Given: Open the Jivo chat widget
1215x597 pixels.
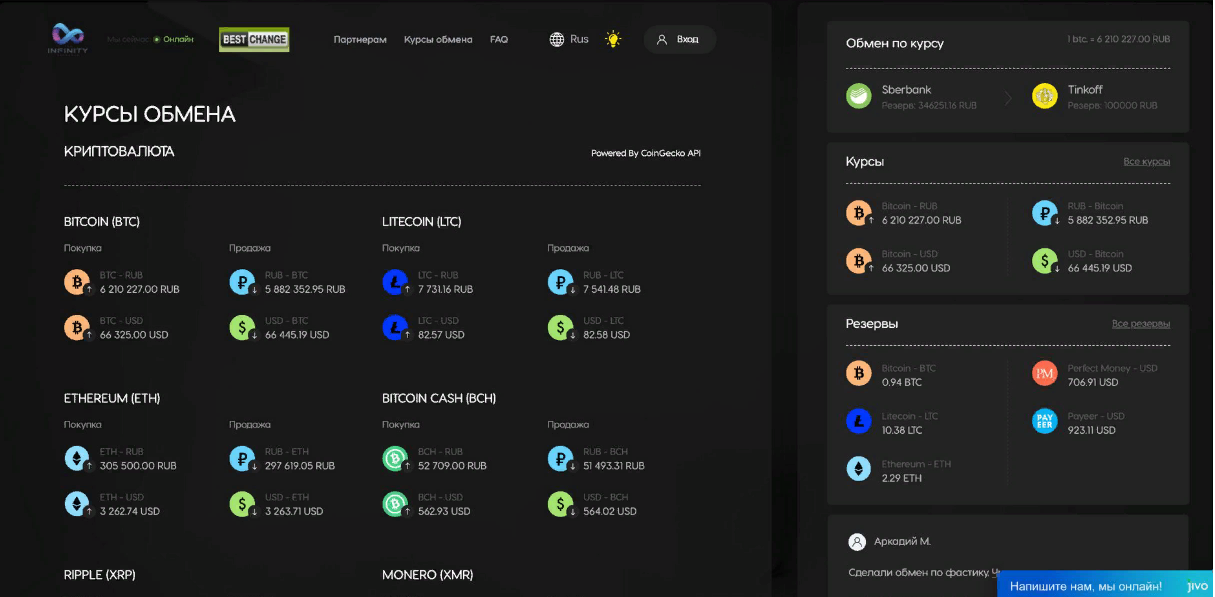Looking at the screenshot, I should tap(1105, 586).
